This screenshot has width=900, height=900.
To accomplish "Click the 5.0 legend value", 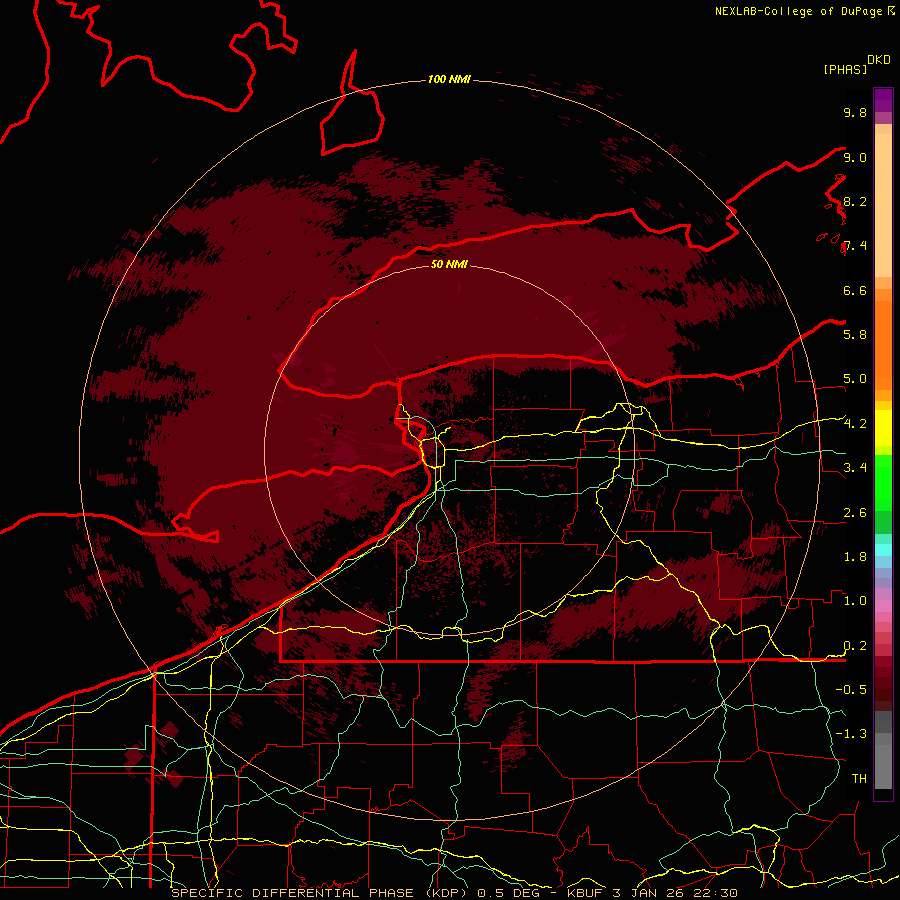I will [x=855, y=379].
